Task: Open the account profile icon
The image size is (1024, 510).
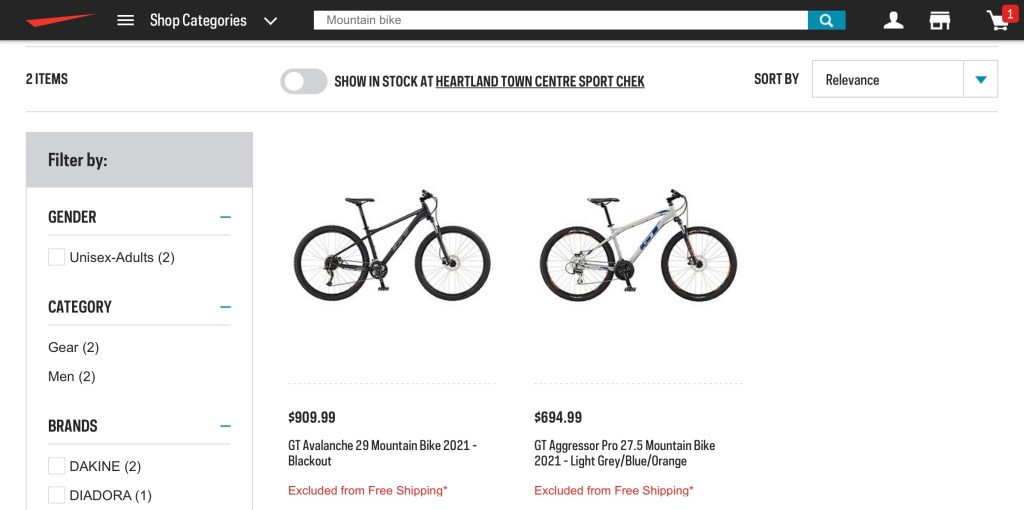Action: pyautogui.click(x=893, y=20)
